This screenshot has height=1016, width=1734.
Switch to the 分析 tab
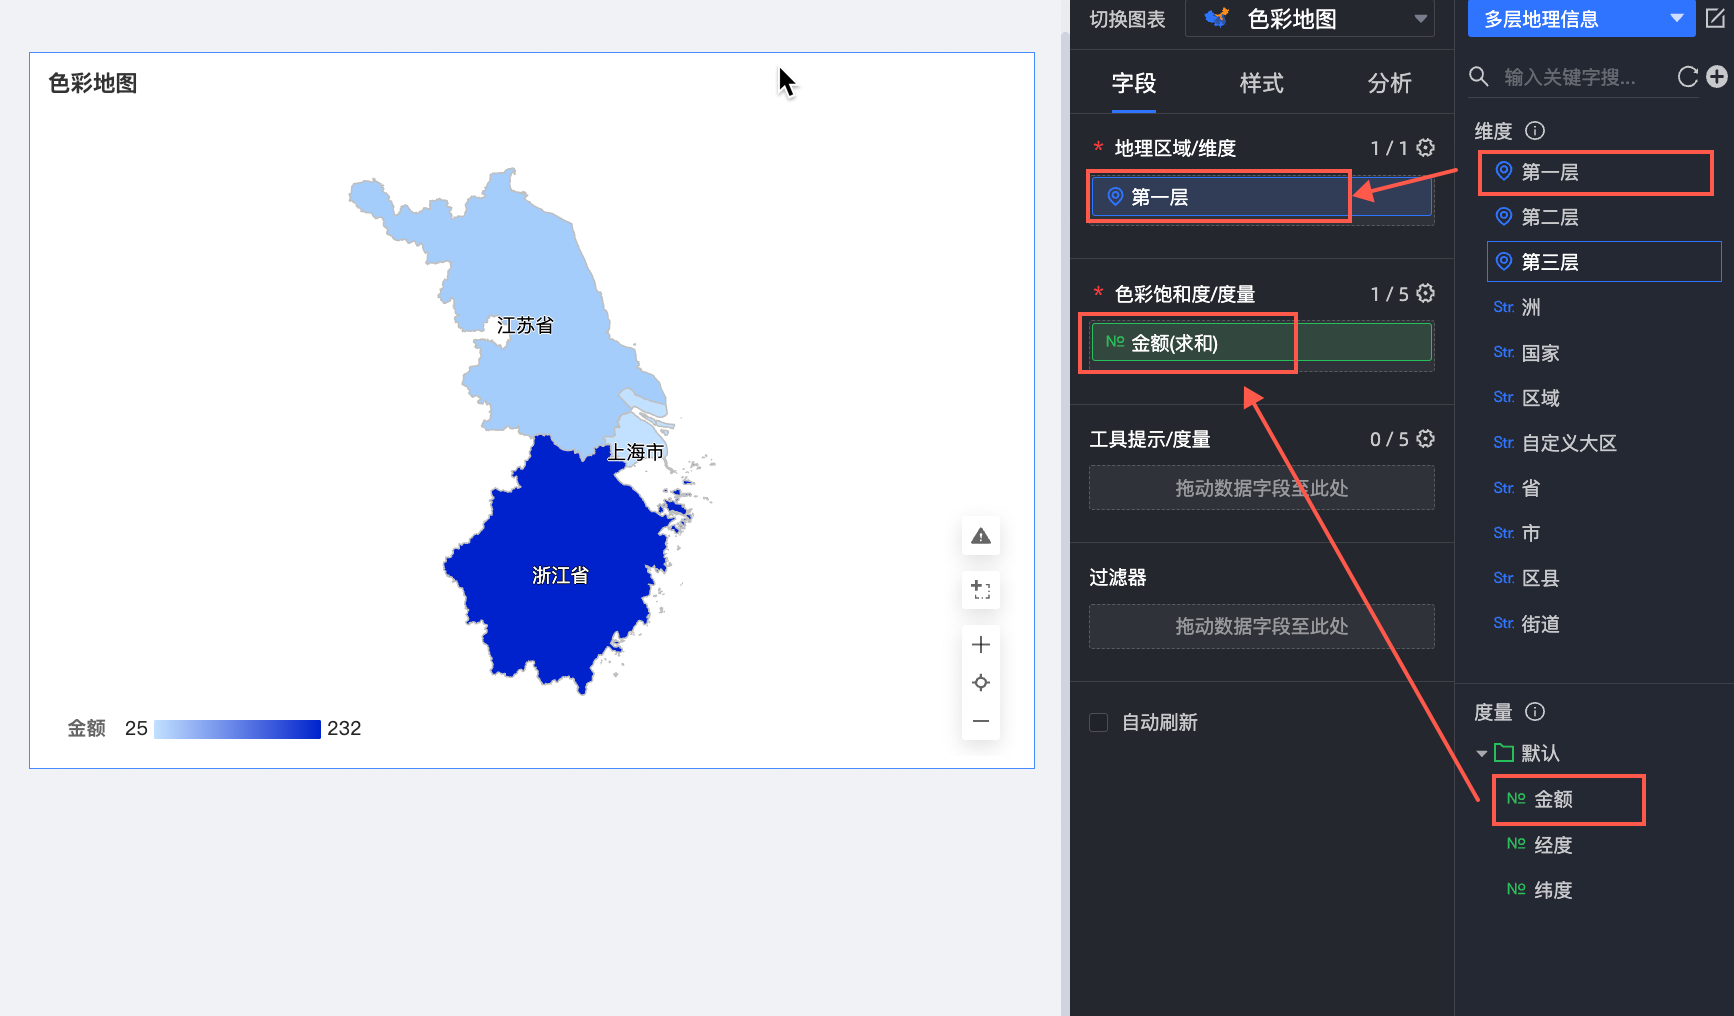(1390, 83)
